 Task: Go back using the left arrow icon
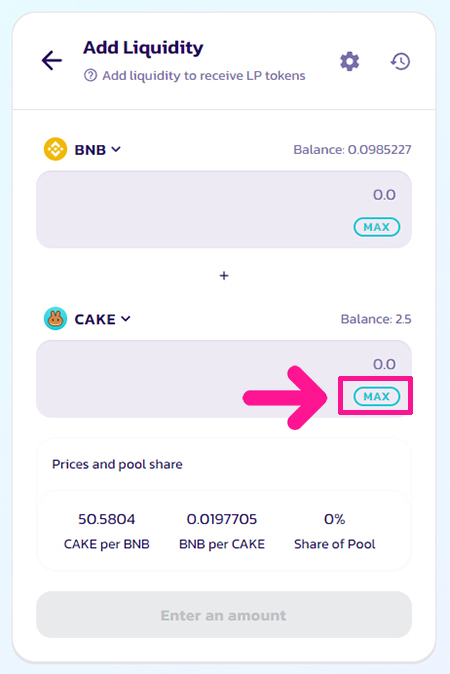coord(52,60)
